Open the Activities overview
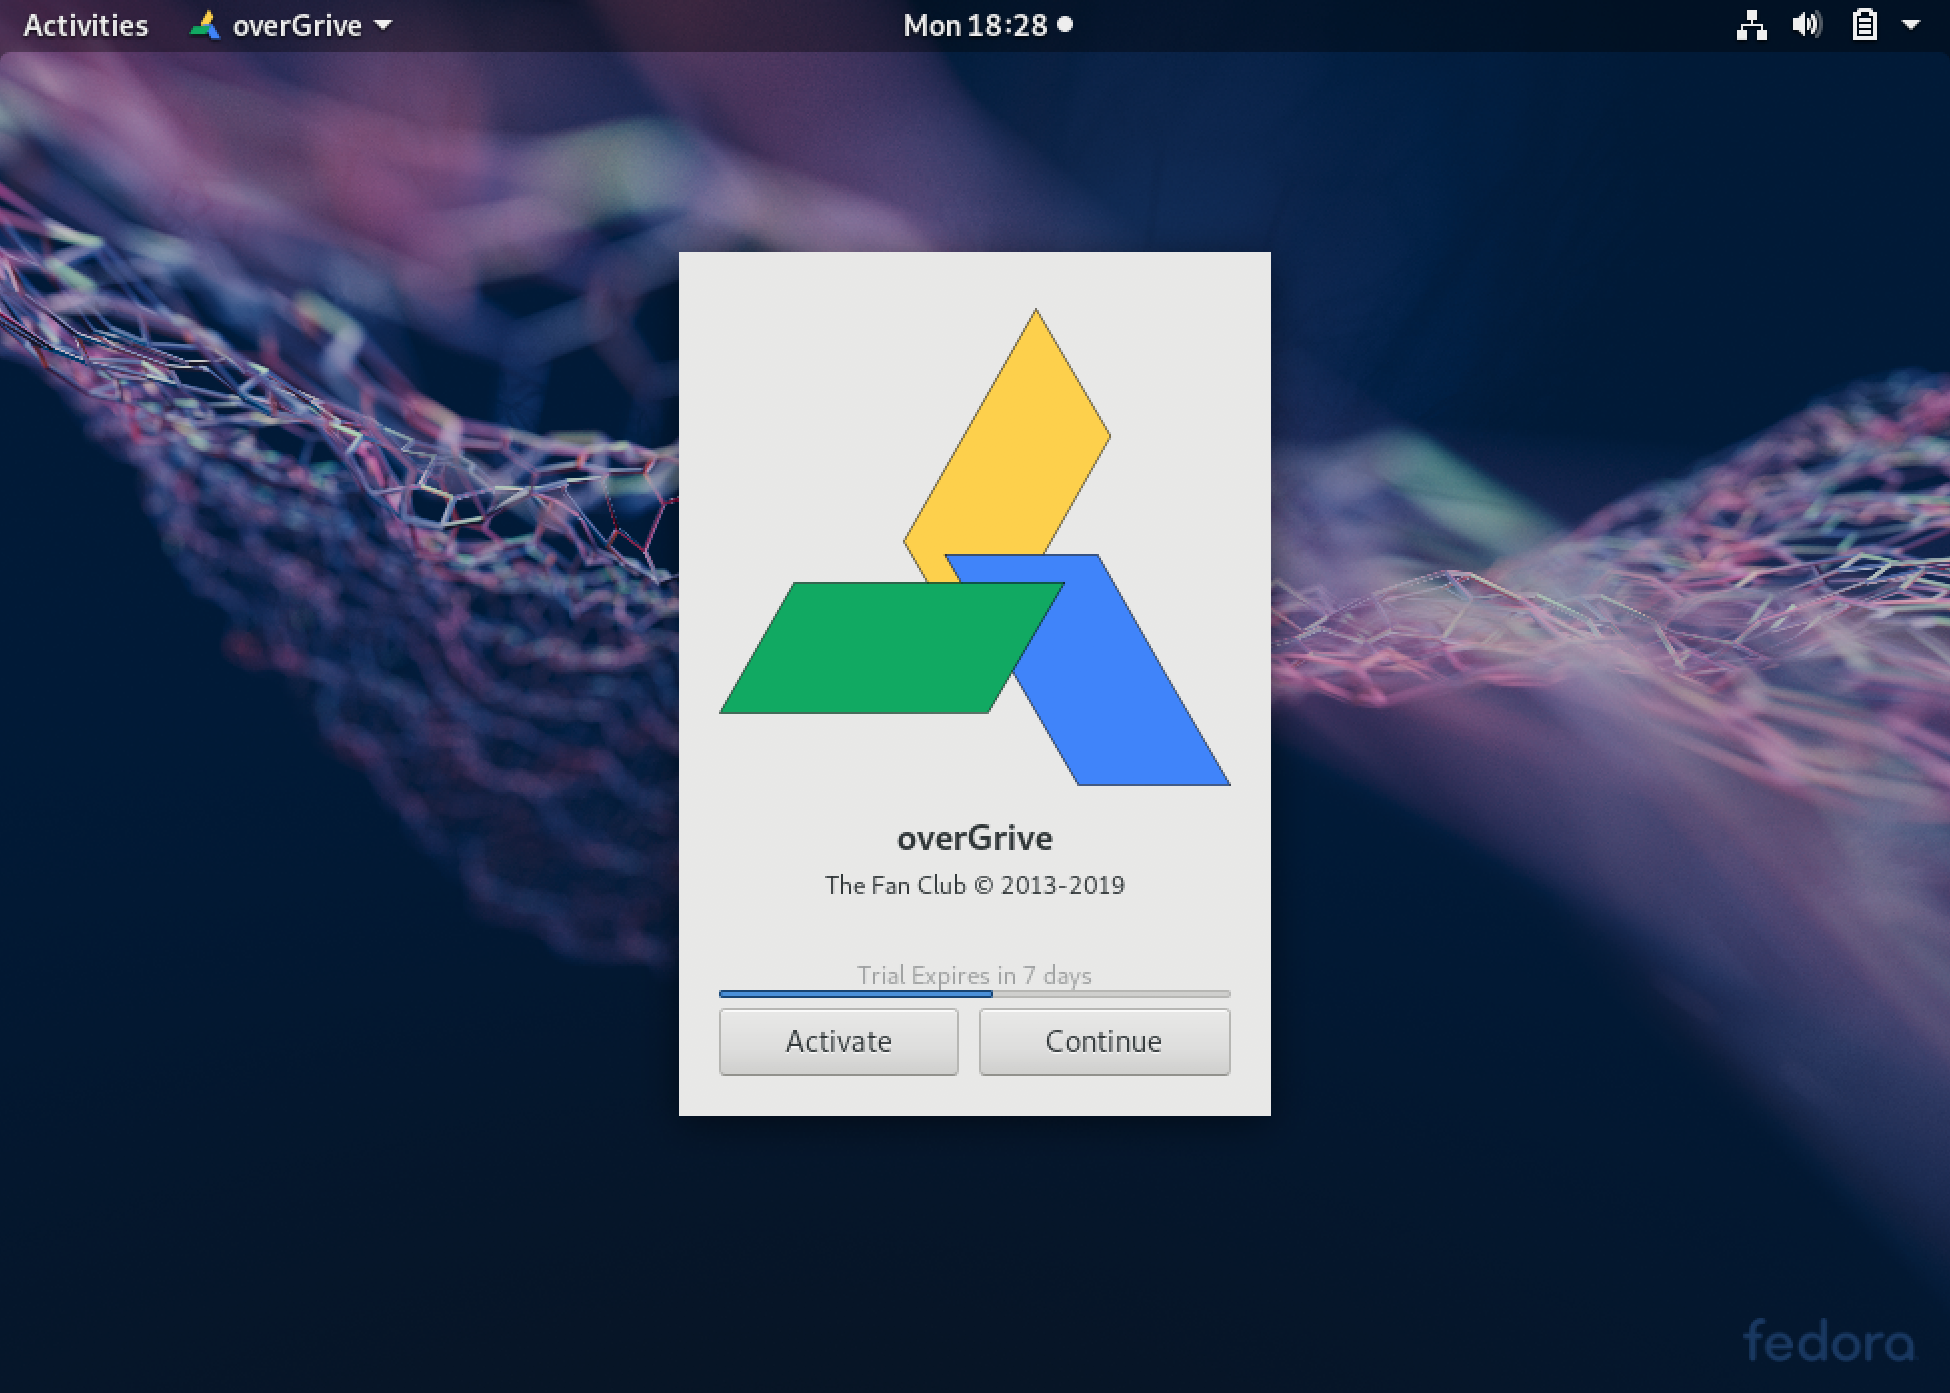The height and width of the screenshot is (1393, 1950). [x=86, y=25]
